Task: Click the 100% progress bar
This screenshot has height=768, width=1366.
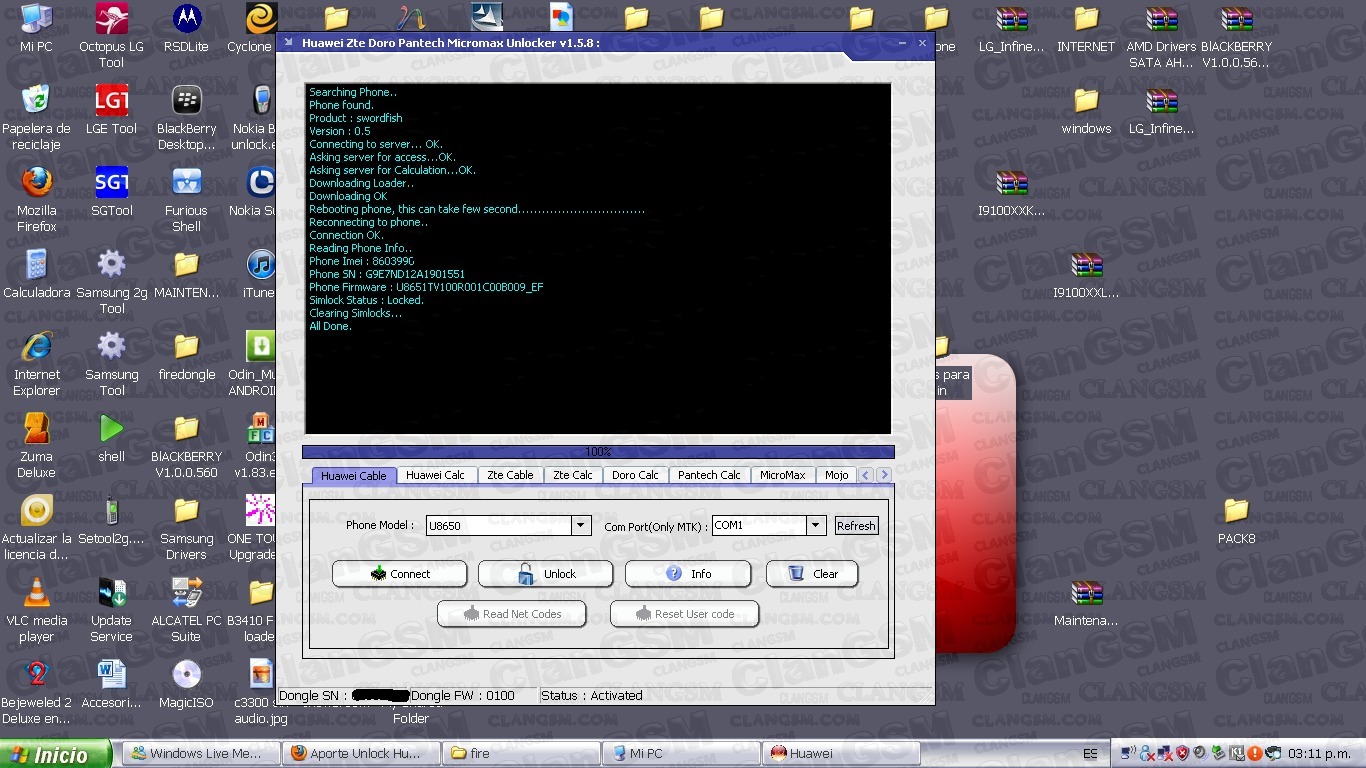Action: pos(598,452)
